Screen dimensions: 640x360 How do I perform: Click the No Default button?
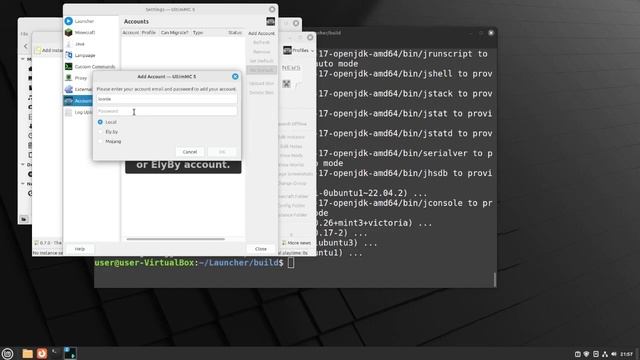[x=261, y=70]
